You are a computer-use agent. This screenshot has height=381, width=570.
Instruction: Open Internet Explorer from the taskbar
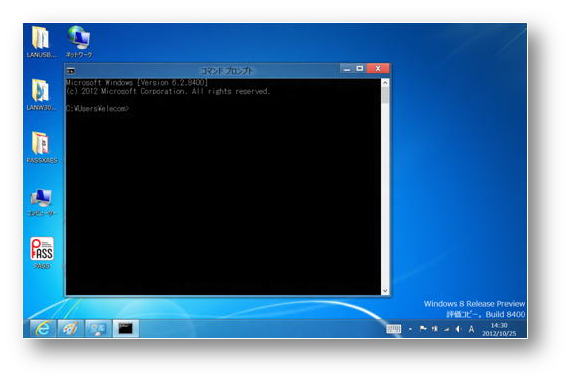point(43,329)
